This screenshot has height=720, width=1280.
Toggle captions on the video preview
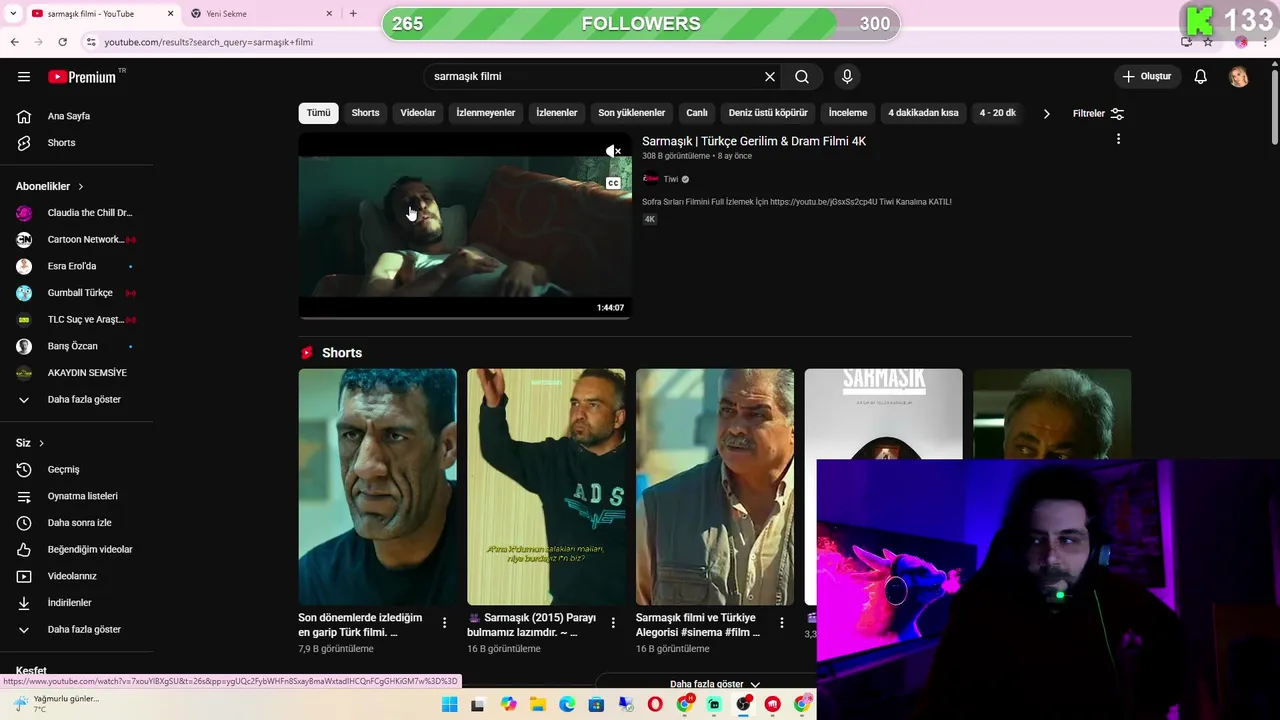pyautogui.click(x=613, y=183)
